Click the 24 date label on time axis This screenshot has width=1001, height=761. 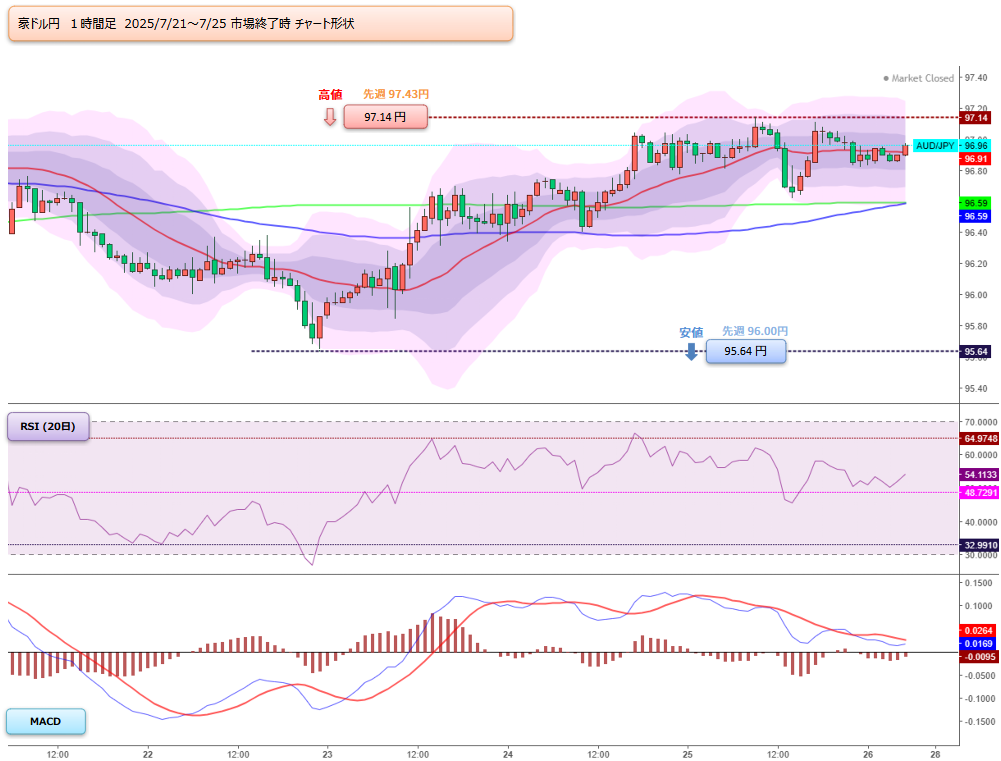coord(508,754)
